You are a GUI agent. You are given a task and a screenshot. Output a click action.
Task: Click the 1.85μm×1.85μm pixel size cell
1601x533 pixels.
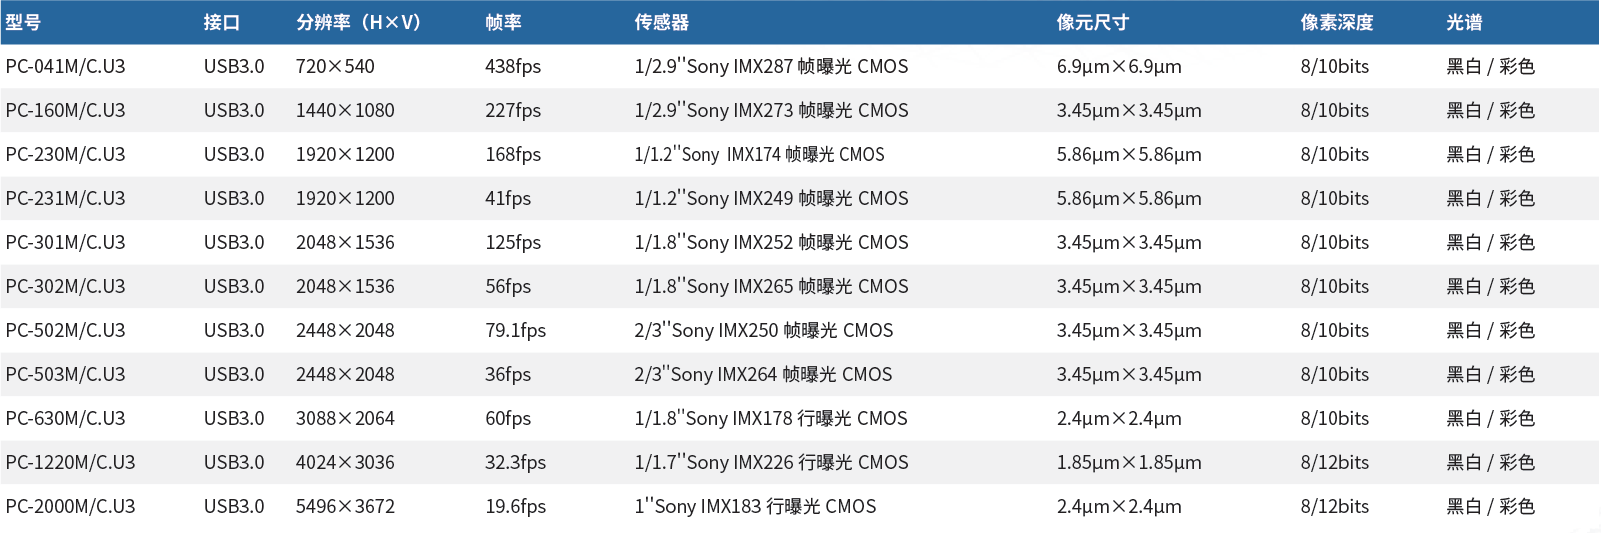point(1129,462)
